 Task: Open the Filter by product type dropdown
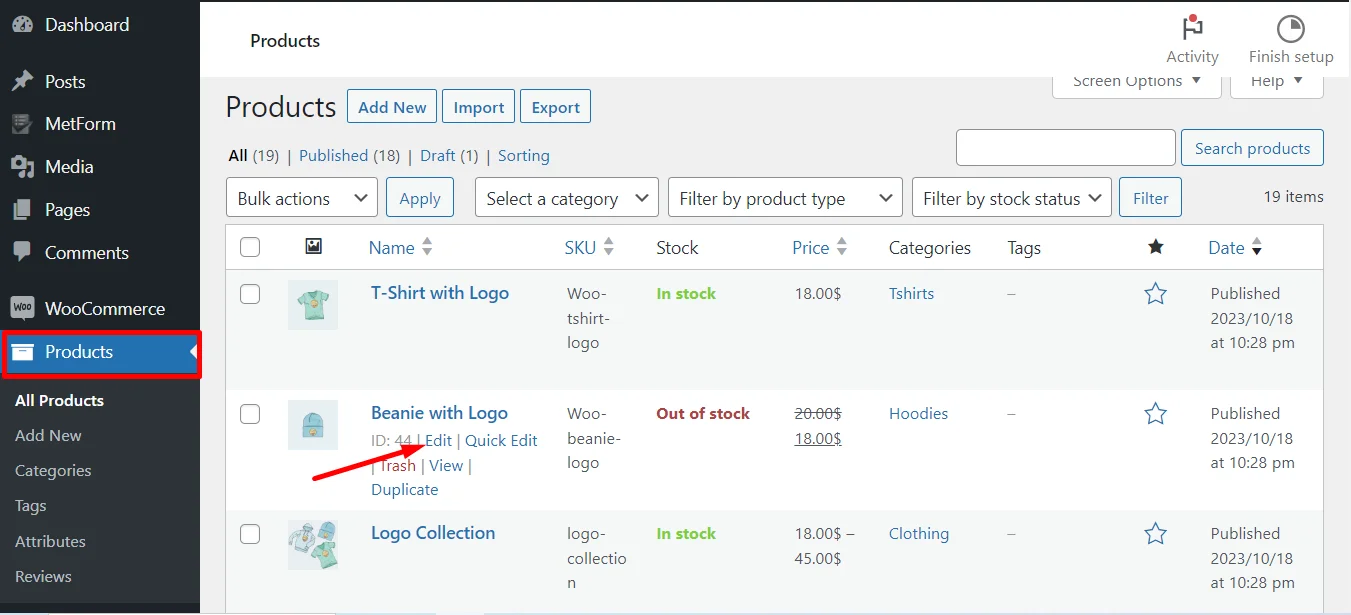tap(785, 198)
